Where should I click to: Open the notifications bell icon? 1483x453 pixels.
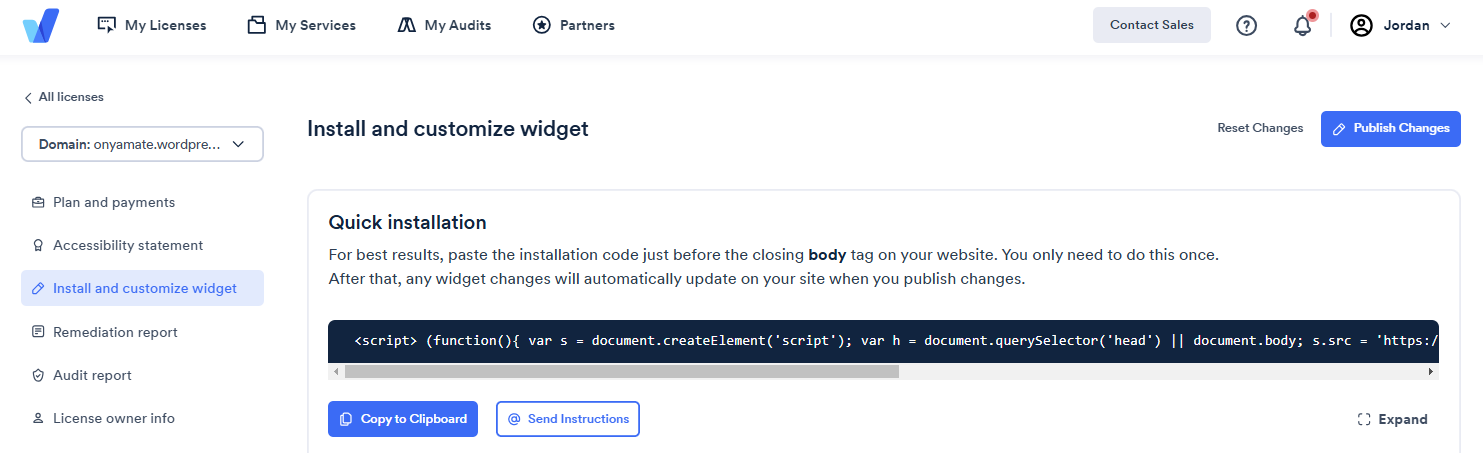[x=1302, y=26]
